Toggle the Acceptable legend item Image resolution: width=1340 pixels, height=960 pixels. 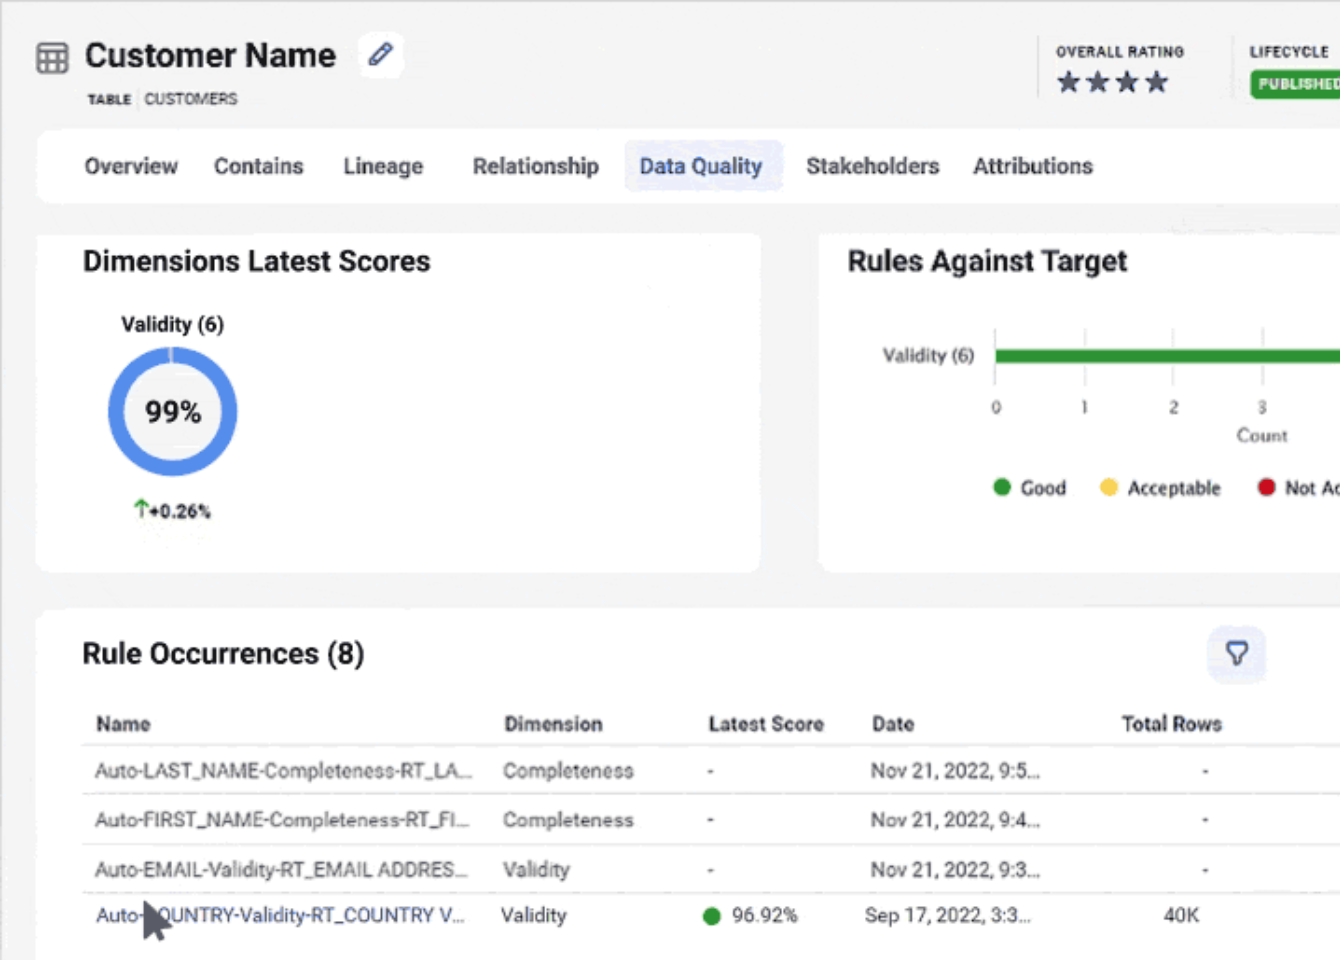(x=1160, y=488)
